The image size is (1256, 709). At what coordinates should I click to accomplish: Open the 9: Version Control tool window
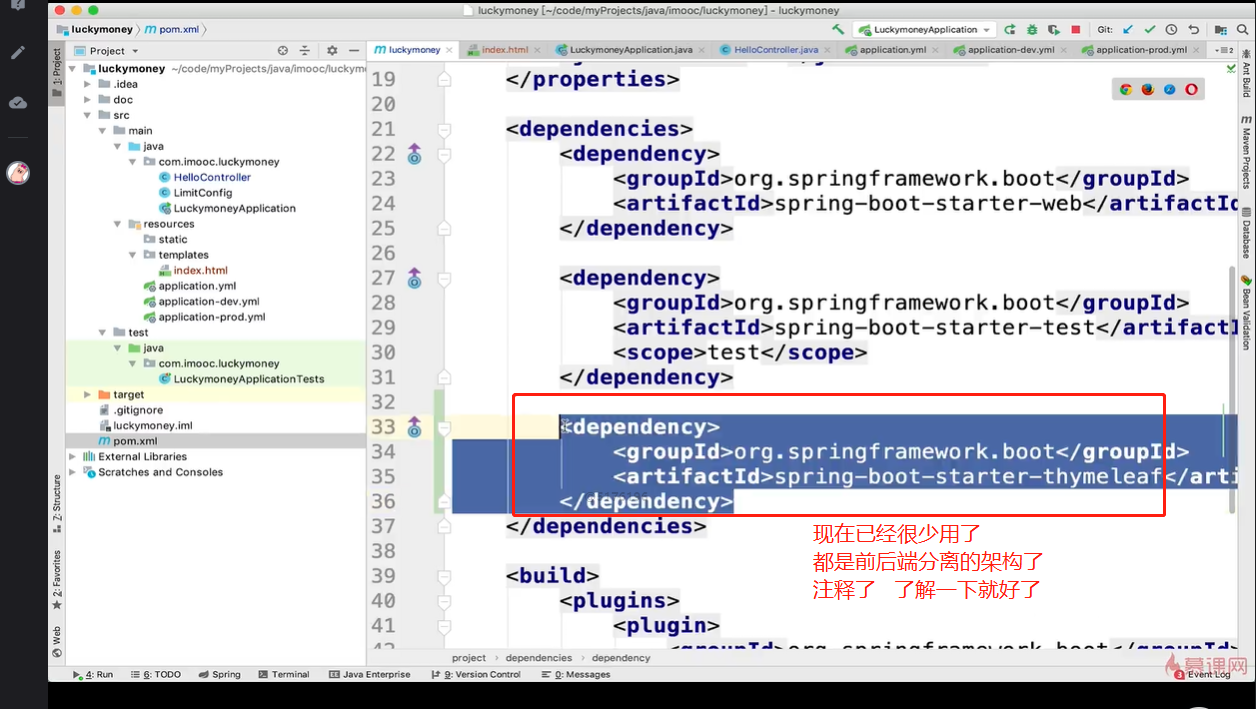(x=475, y=675)
